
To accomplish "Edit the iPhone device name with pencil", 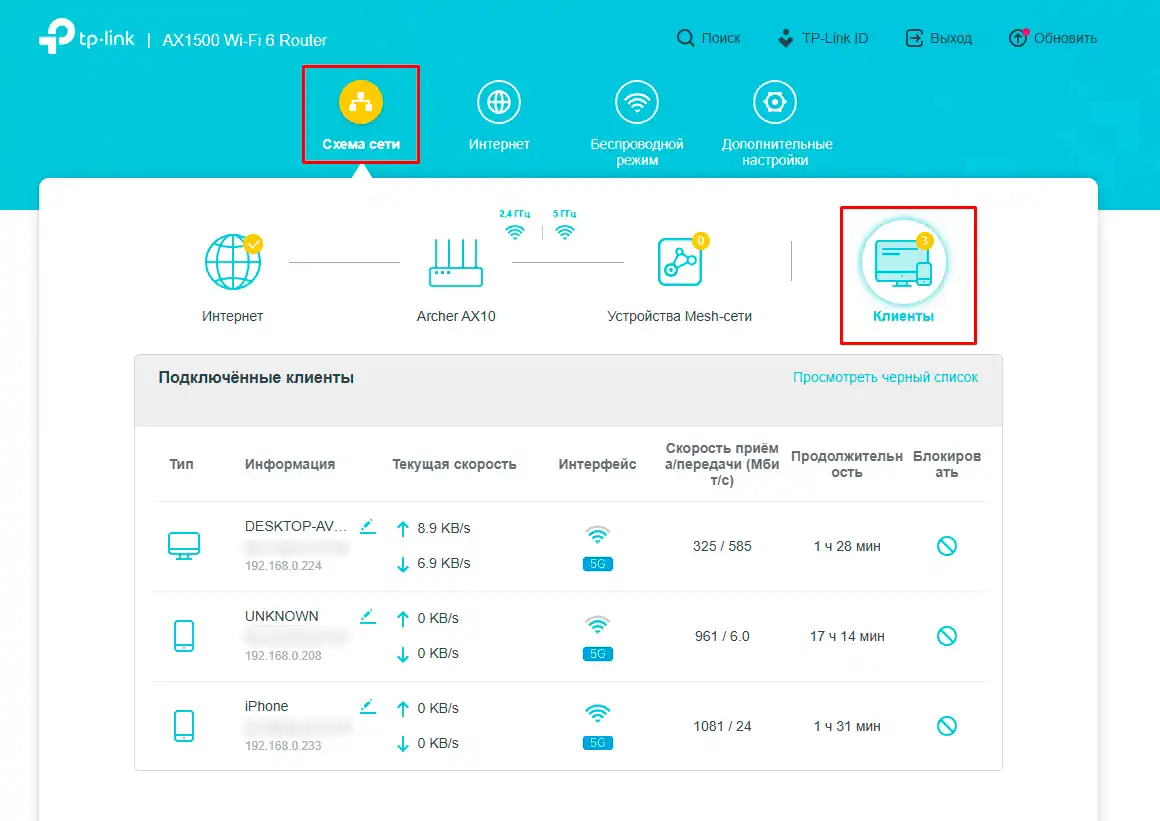I will pyautogui.click(x=368, y=706).
